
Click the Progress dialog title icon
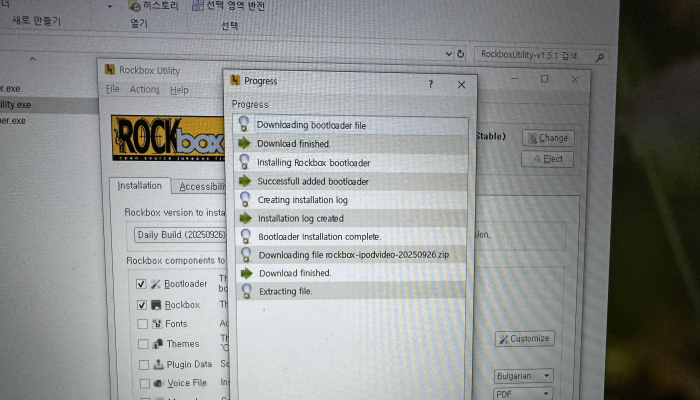(235, 80)
